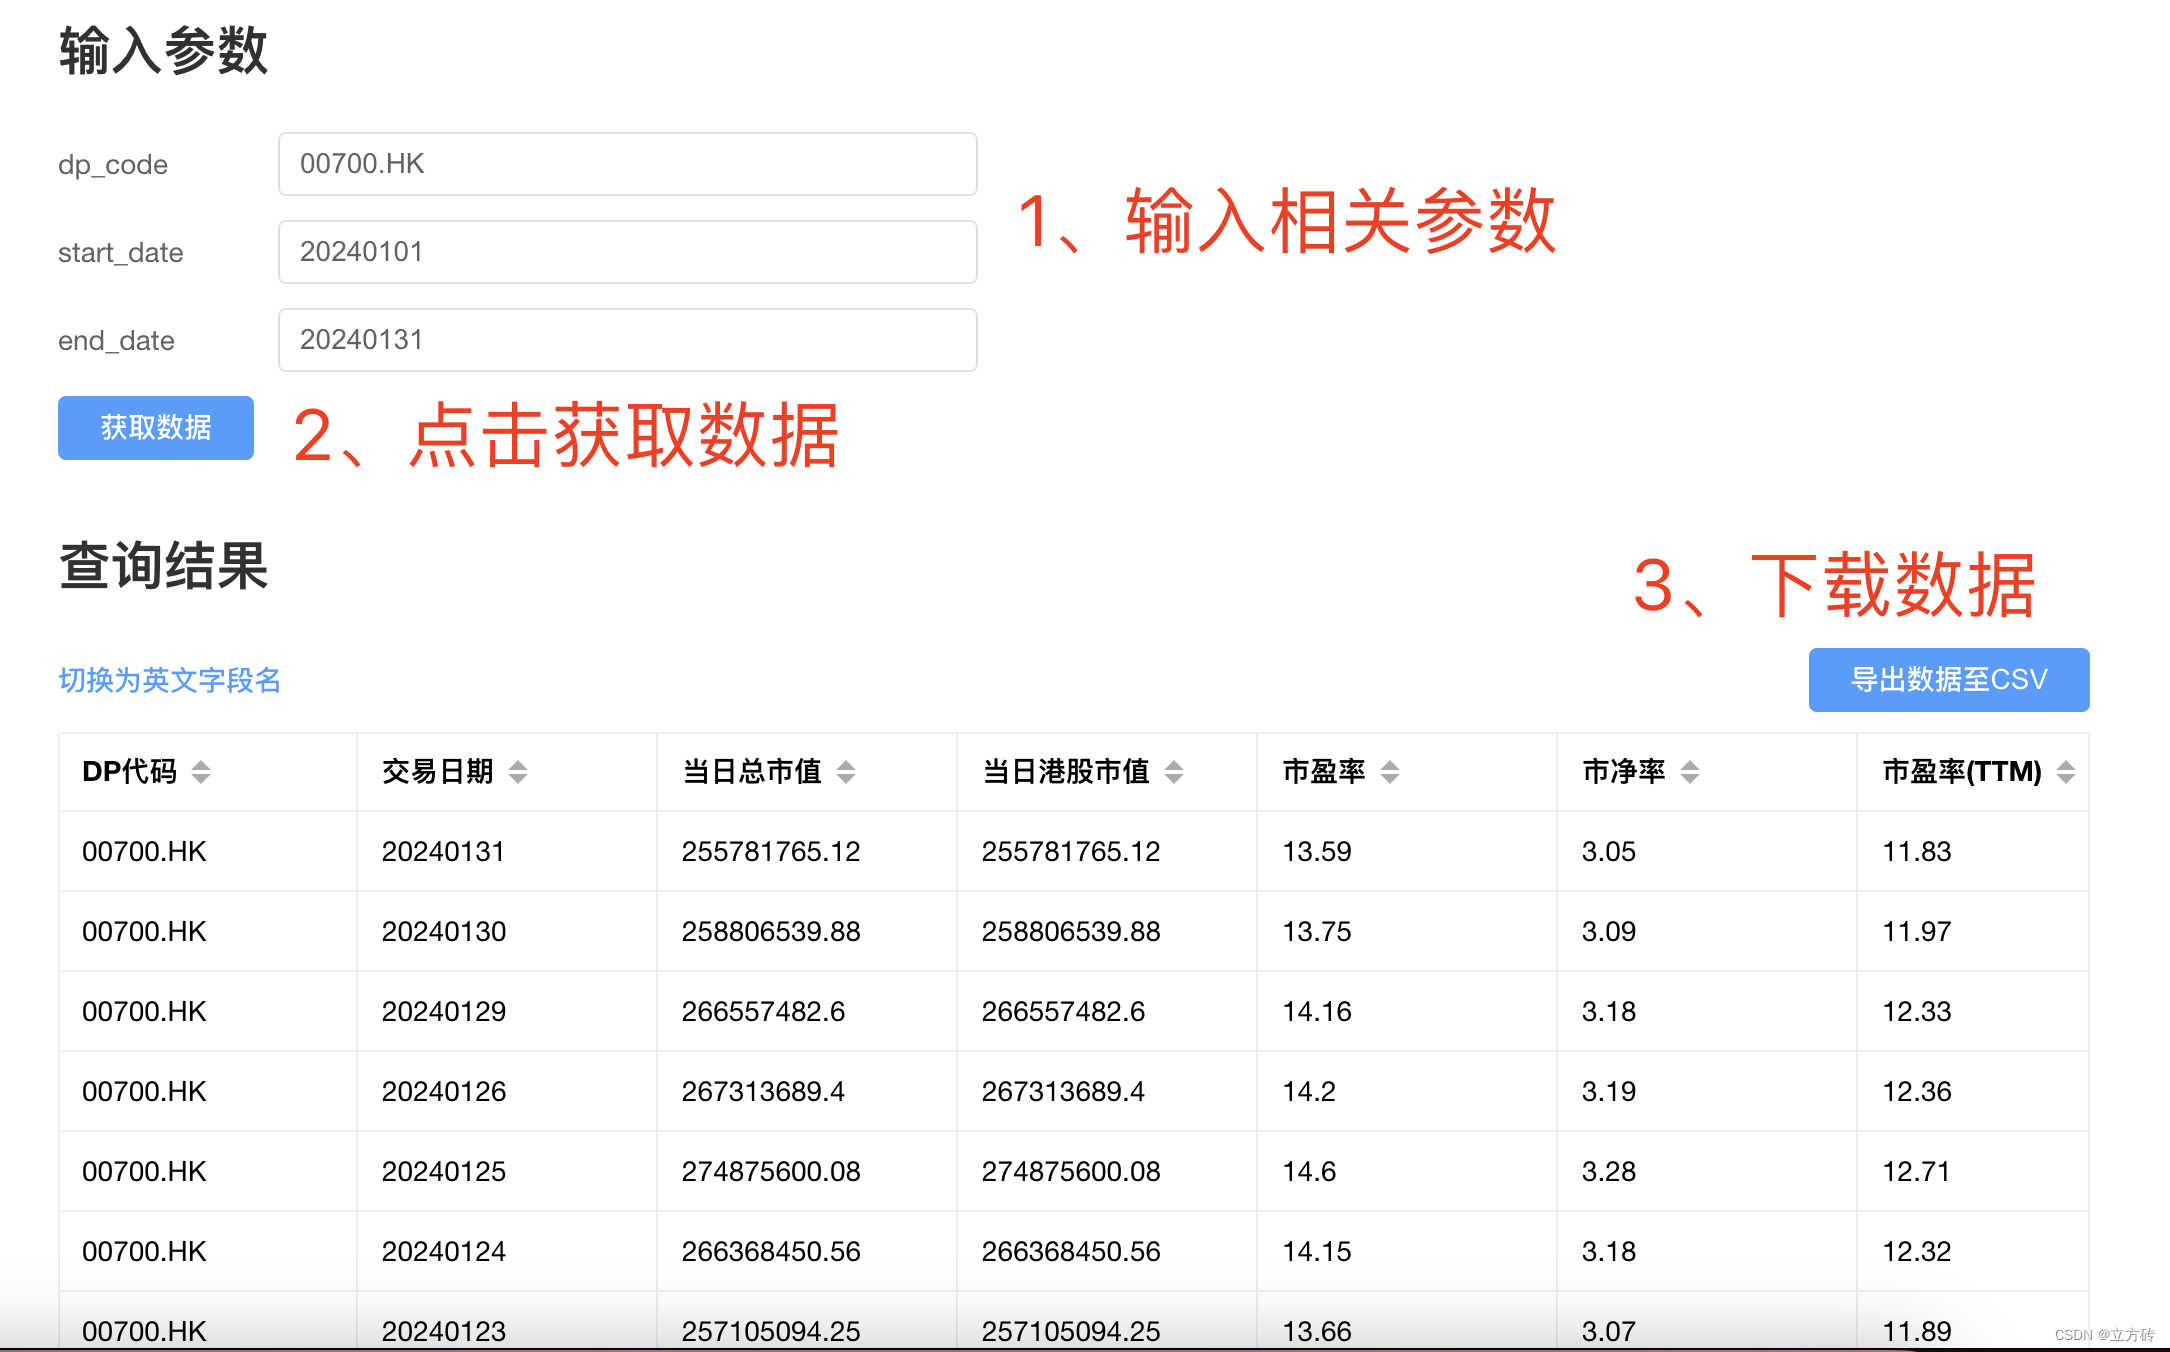The width and height of the screenshot is (2170, 1352).
Task: Click sort arrows for 当日总市值
Action: tap(846, 772)
